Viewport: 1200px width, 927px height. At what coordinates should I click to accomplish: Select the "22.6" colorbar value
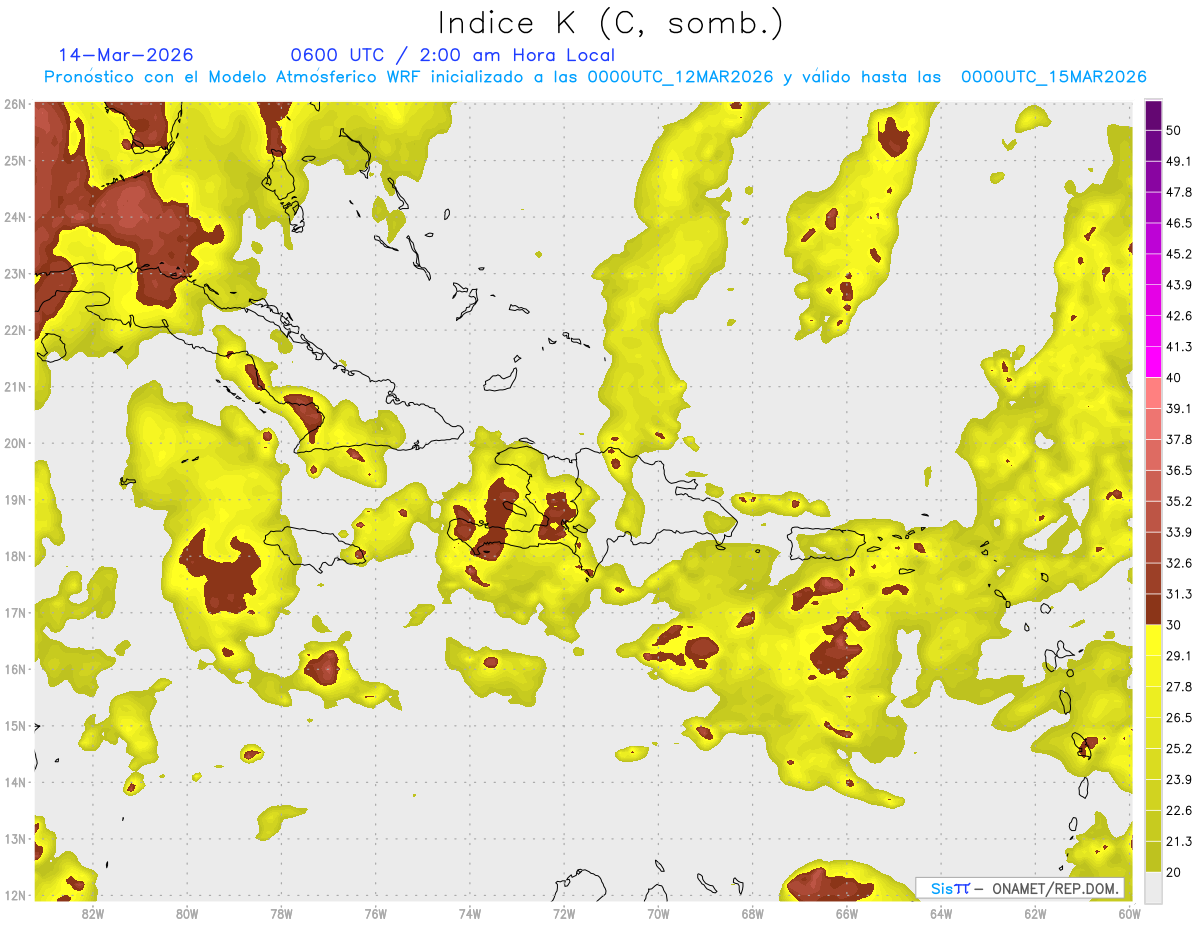pos(1179,811)
